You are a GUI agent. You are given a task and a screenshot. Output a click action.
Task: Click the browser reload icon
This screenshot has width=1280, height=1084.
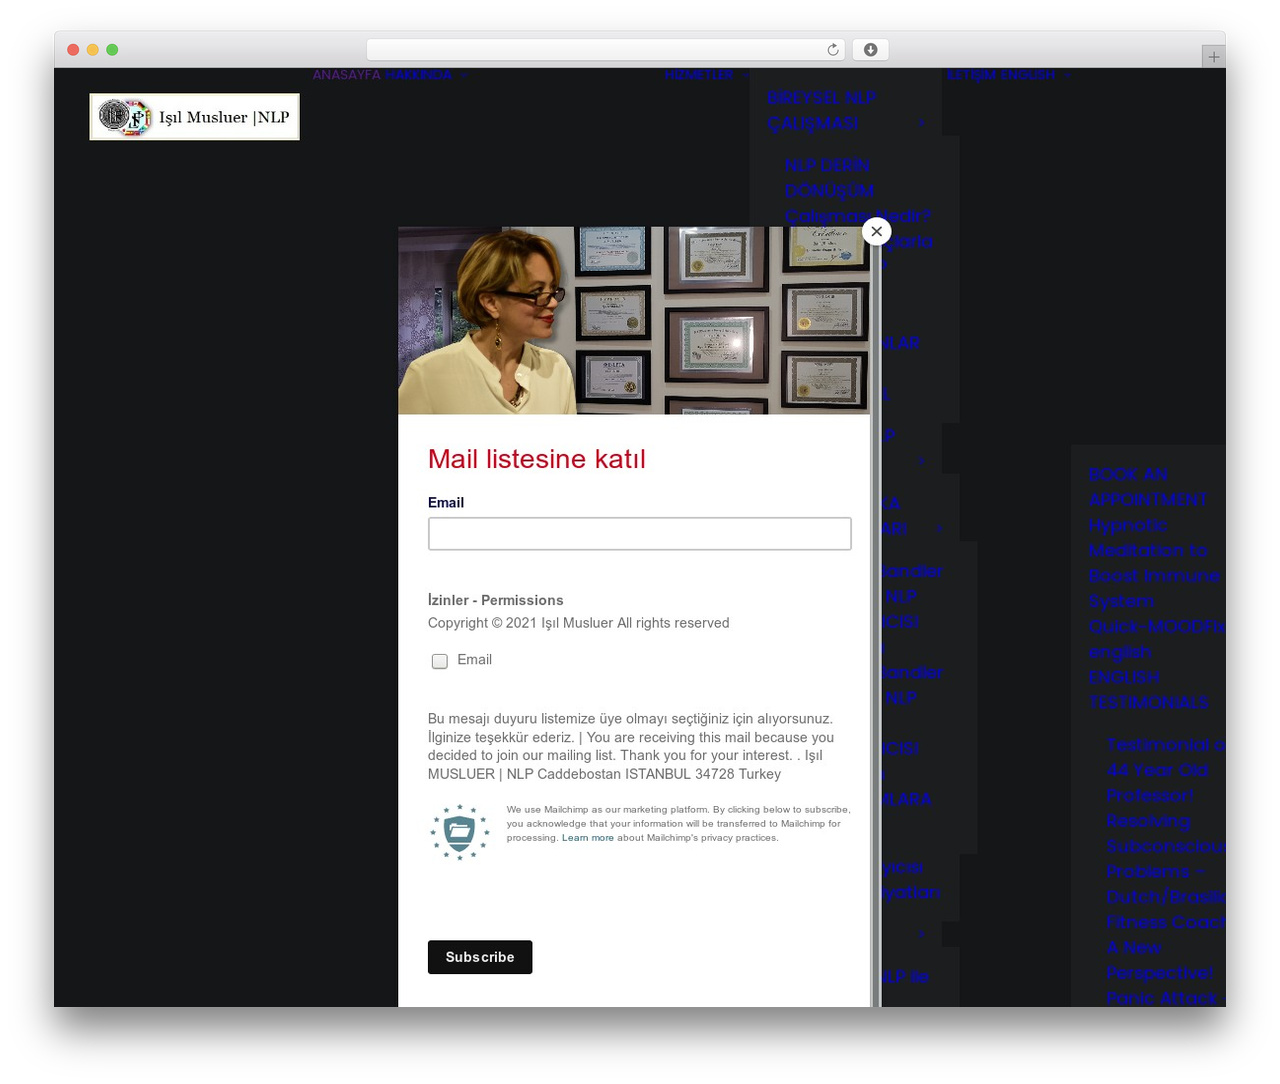(x=832, y=50)
